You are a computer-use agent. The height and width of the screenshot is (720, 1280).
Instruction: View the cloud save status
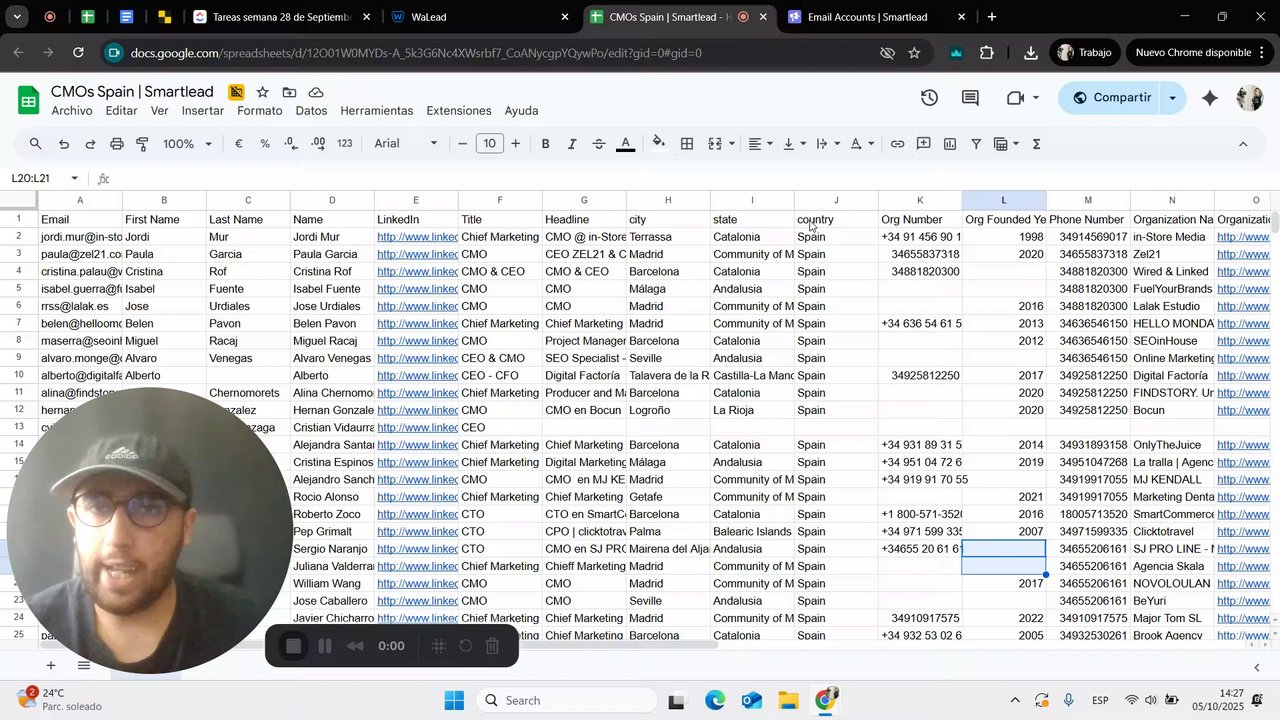[x=316, y=92]
